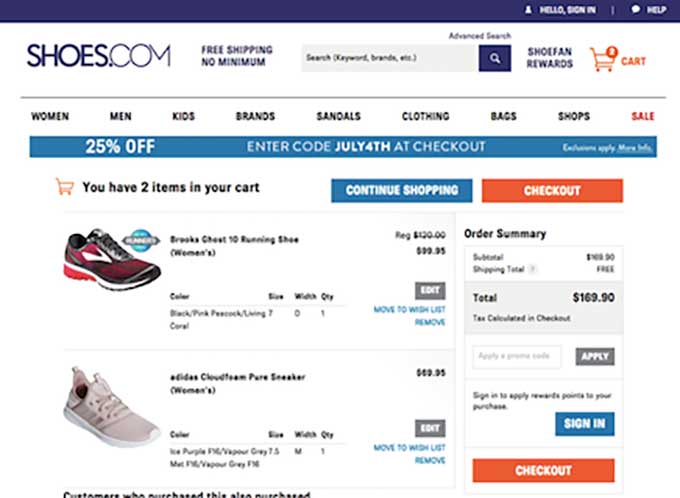Click the Continue Shopping button
Image resolution: width=680 pixels, height=498 pixels.
pos(402,190)
